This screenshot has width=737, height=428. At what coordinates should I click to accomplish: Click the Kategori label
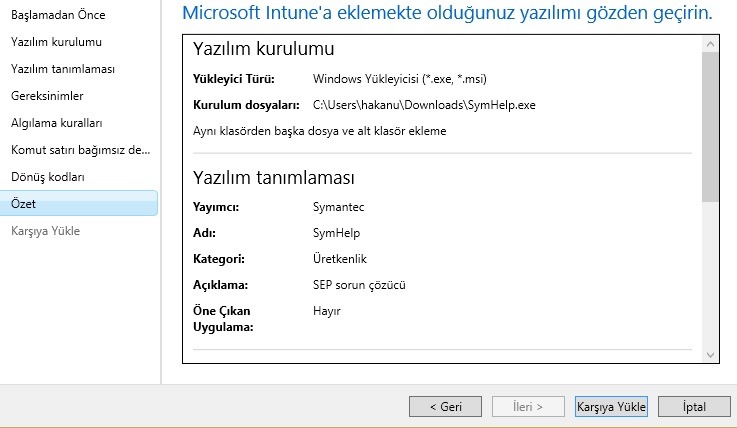pos(219,259)
